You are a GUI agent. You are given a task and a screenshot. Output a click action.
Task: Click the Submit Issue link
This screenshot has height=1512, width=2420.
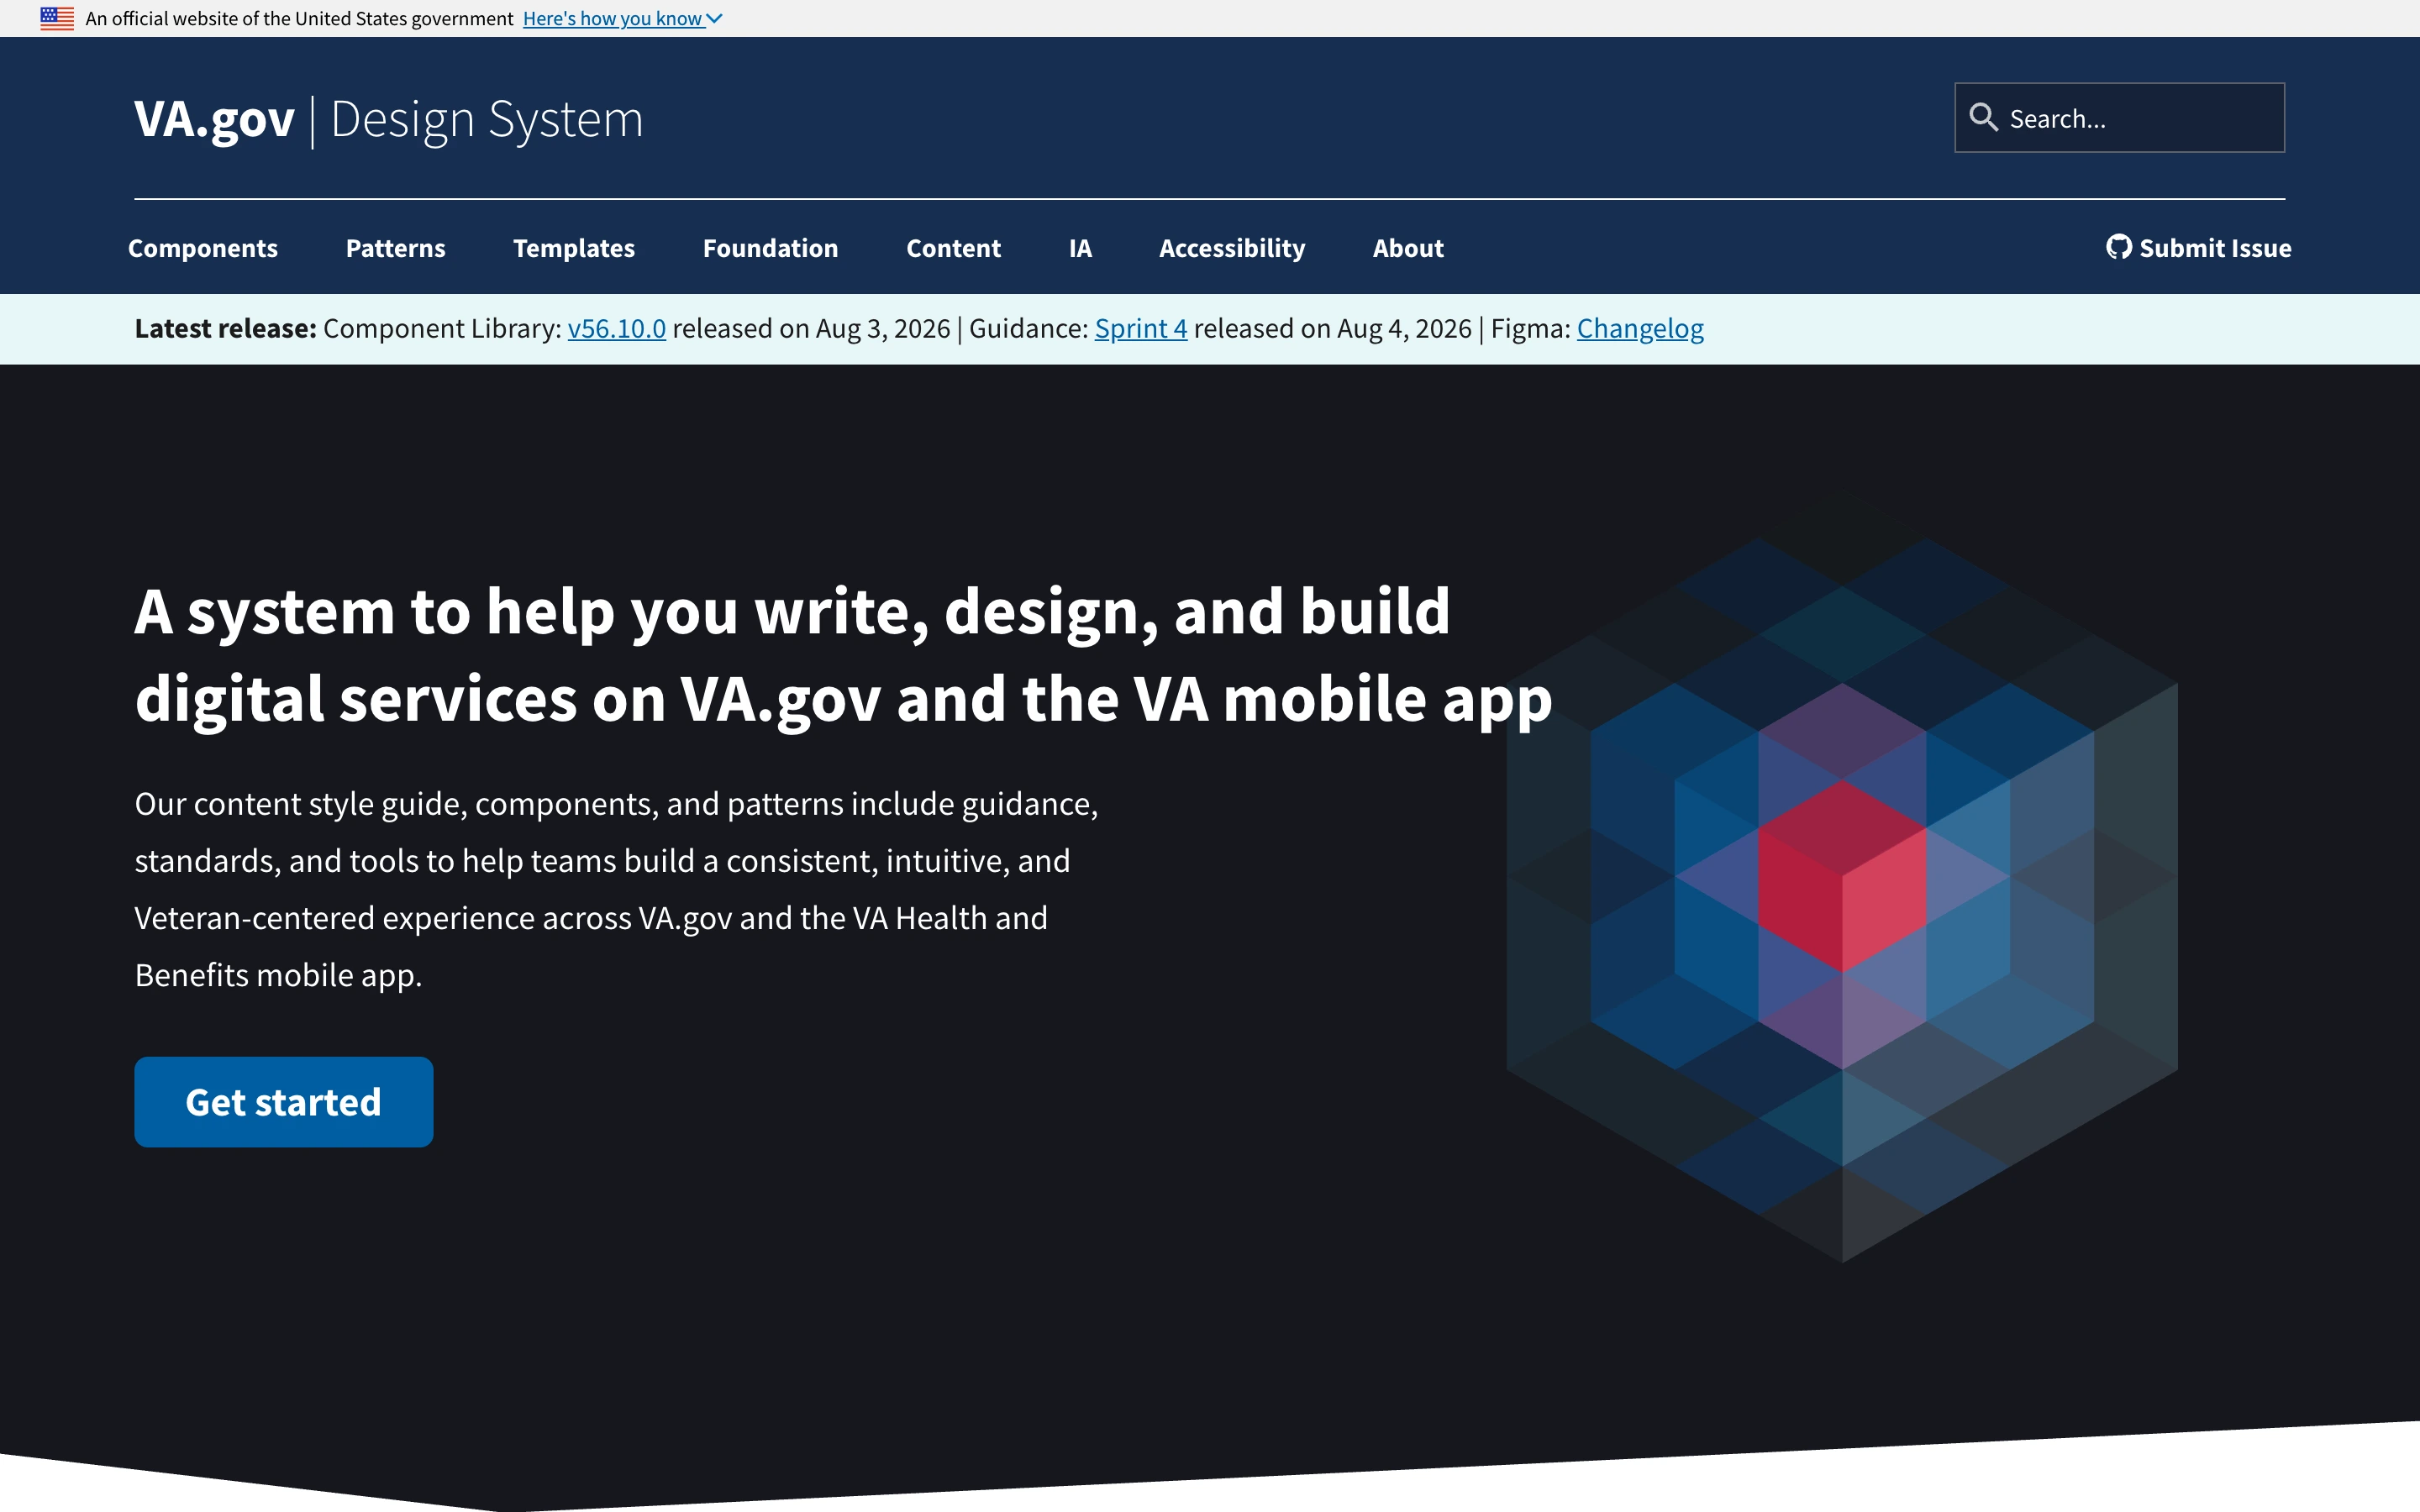pos(2199,248)
